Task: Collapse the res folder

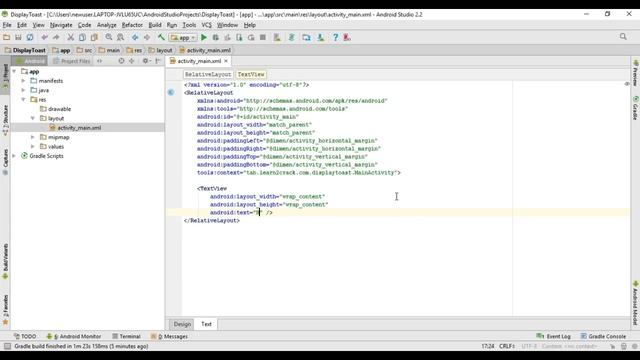Action: click(24, 100)
